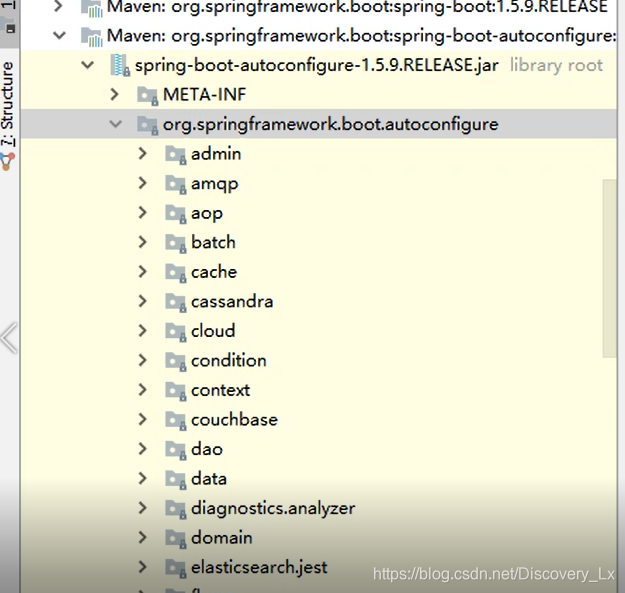
Task: Select the amqp tree item label
Action: coord(214,184)
